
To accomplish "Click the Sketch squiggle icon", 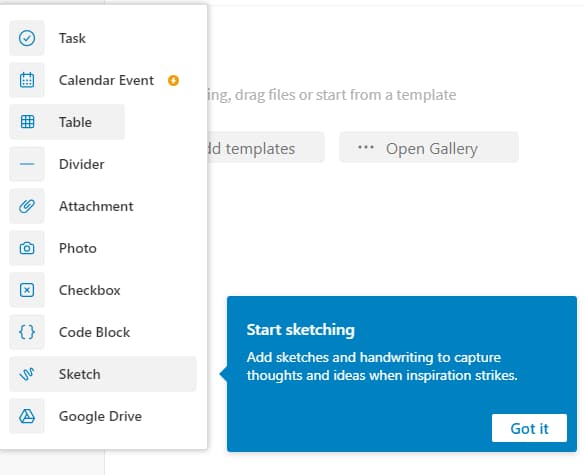I will click(x=27, y=374).
